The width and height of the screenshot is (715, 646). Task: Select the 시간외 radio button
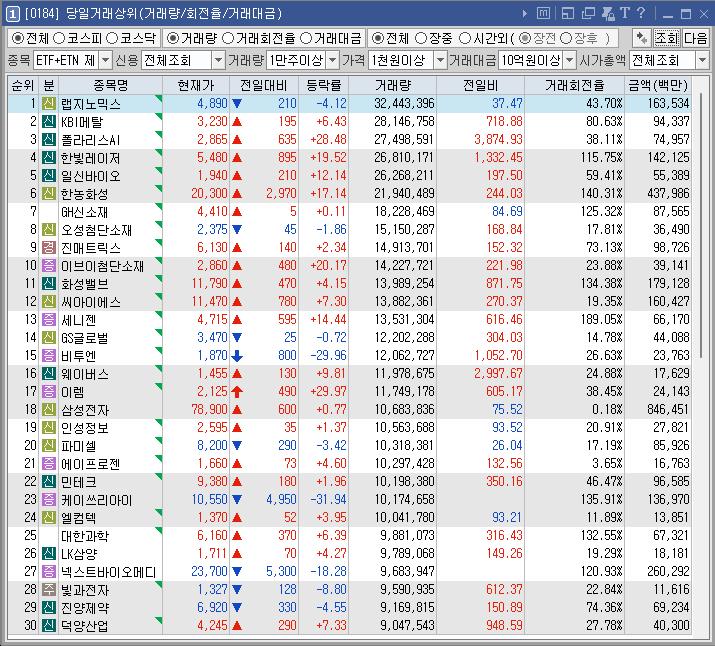coord(465,38)
